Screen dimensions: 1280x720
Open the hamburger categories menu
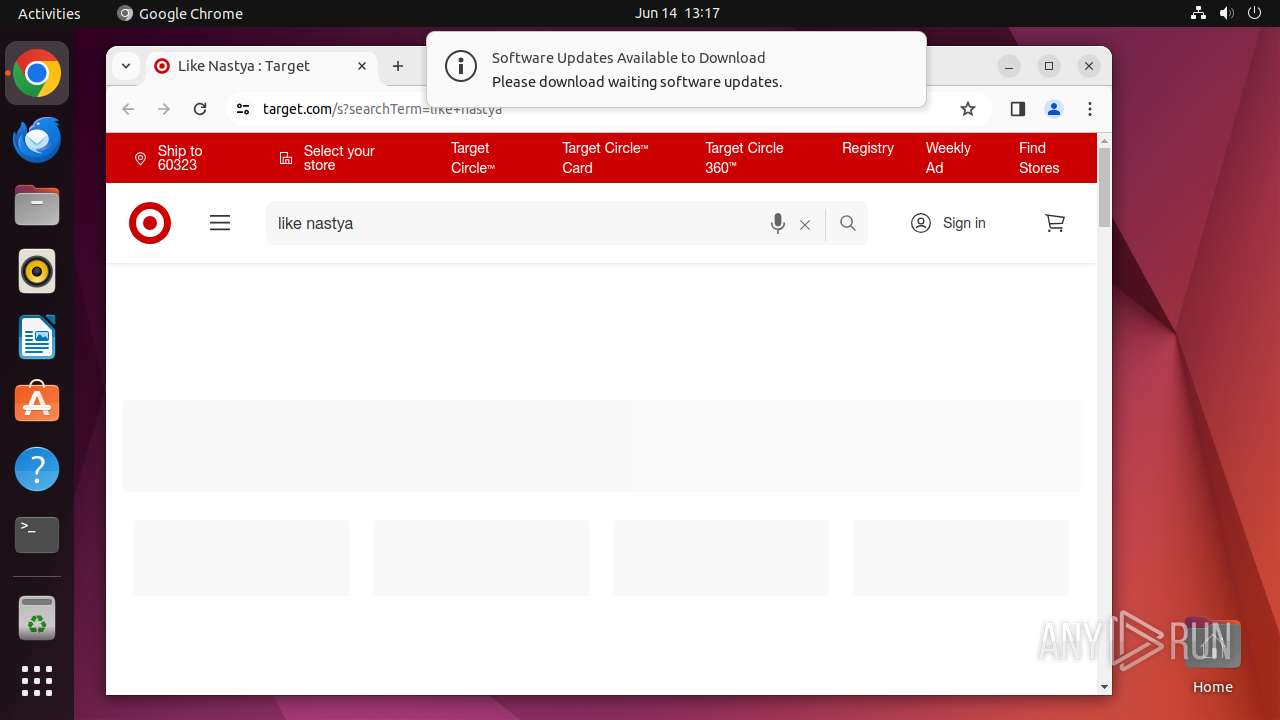tap(220, 223)
